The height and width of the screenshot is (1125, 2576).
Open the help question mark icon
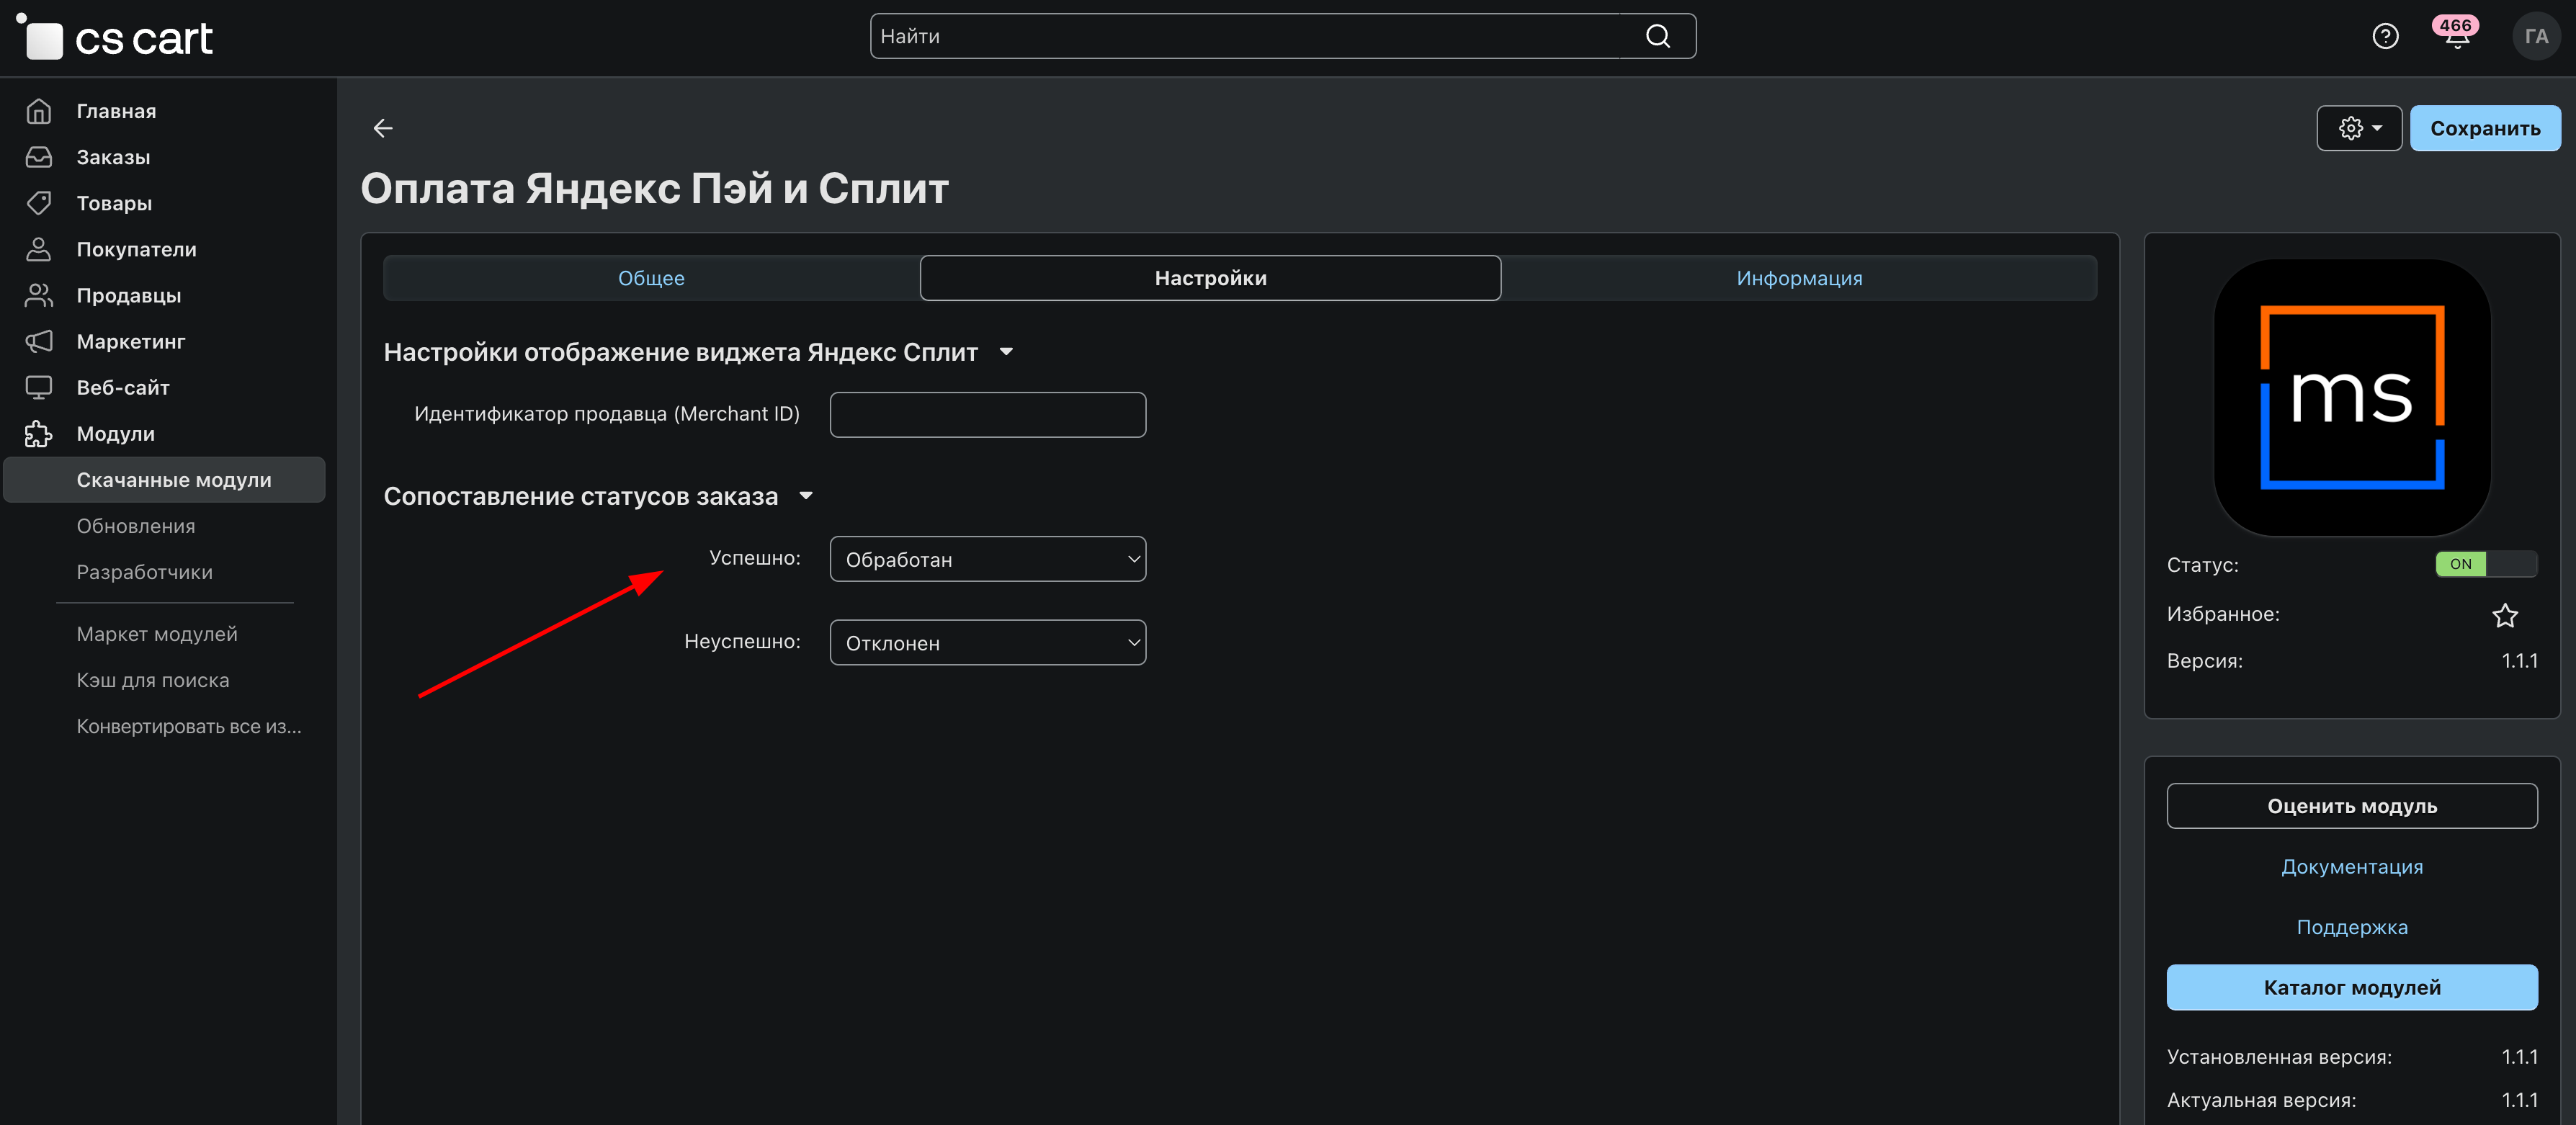point(2385,37)
